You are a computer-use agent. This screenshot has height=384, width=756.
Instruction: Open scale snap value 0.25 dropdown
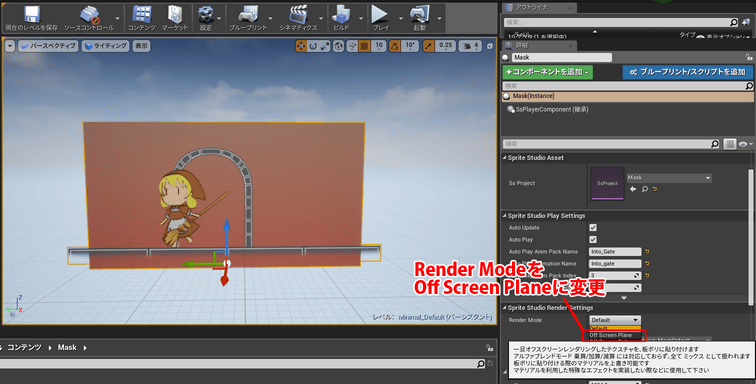446,46
